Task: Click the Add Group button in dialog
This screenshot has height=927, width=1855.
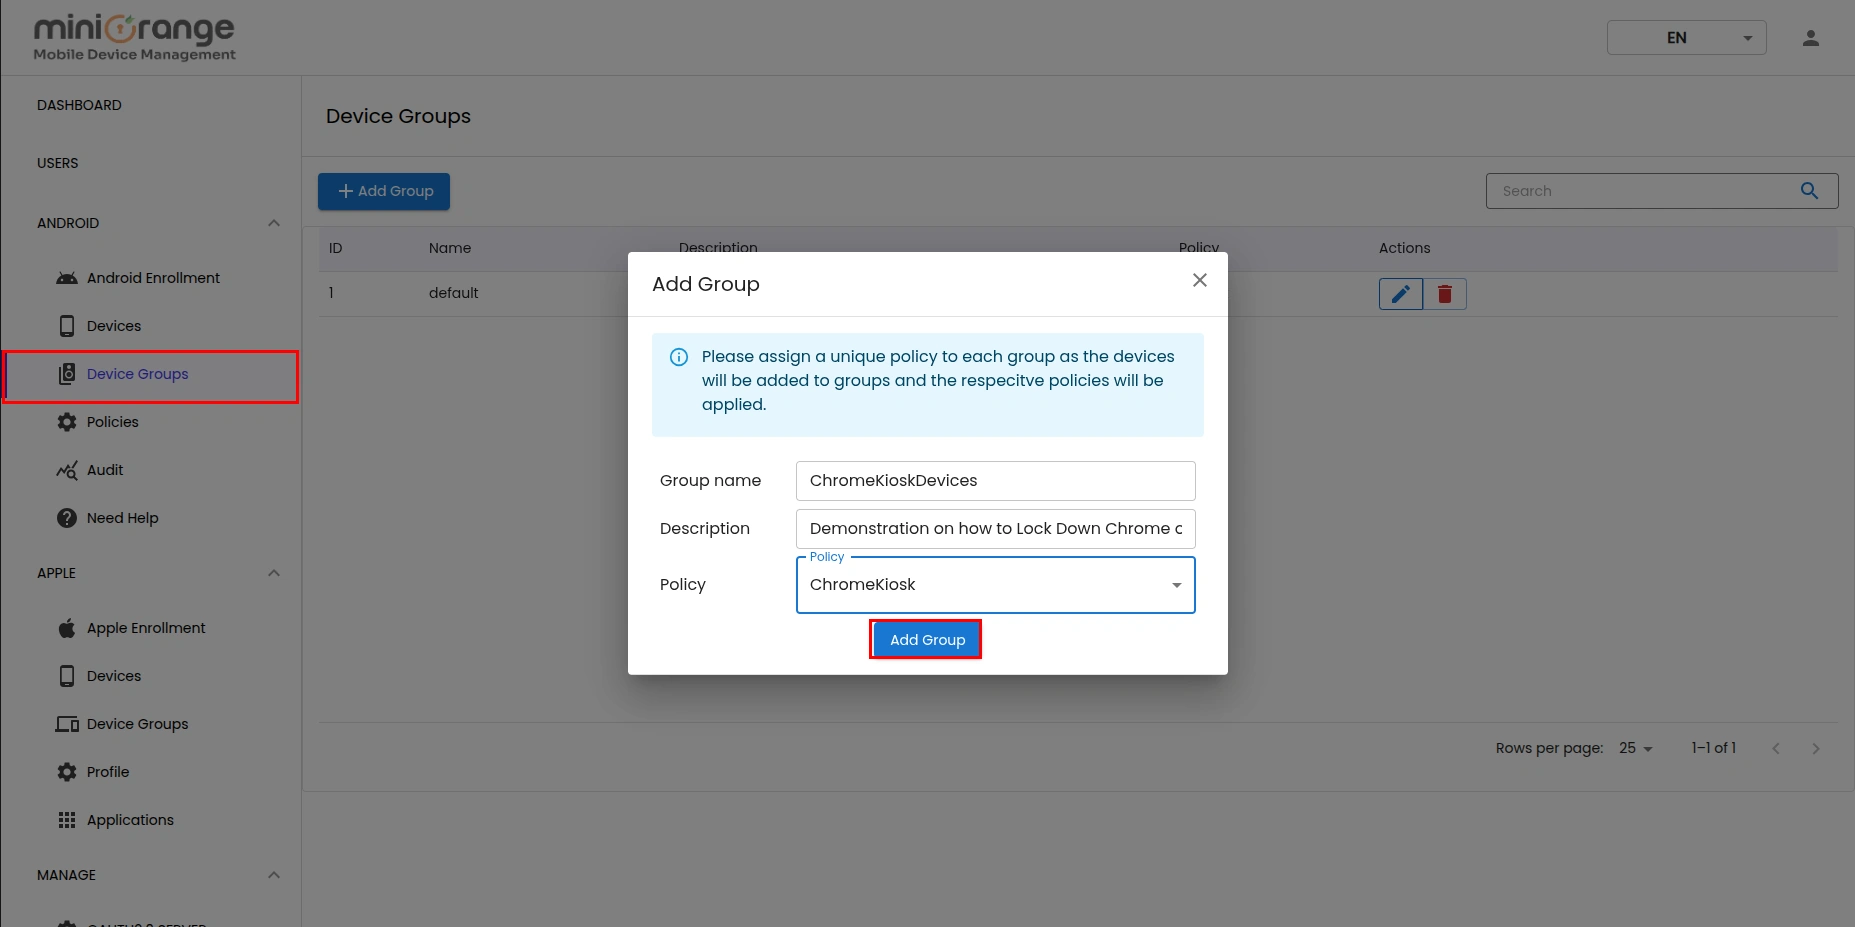Action: pos(925,639)
